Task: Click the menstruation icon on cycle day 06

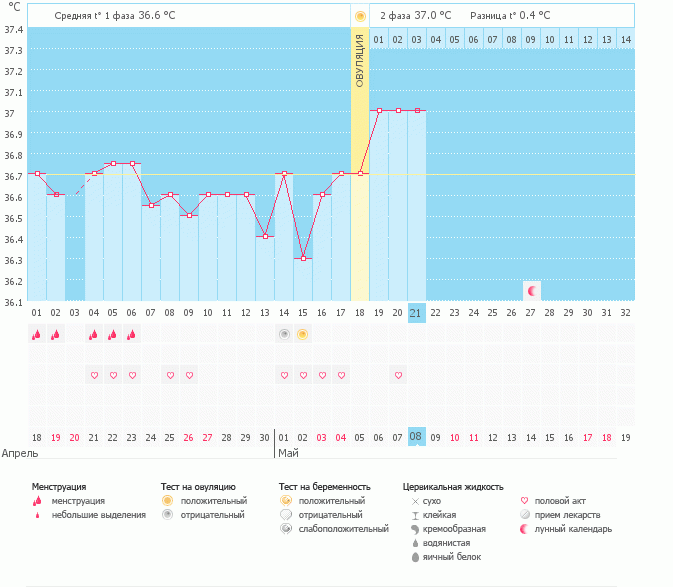Action: pos(132,334)
